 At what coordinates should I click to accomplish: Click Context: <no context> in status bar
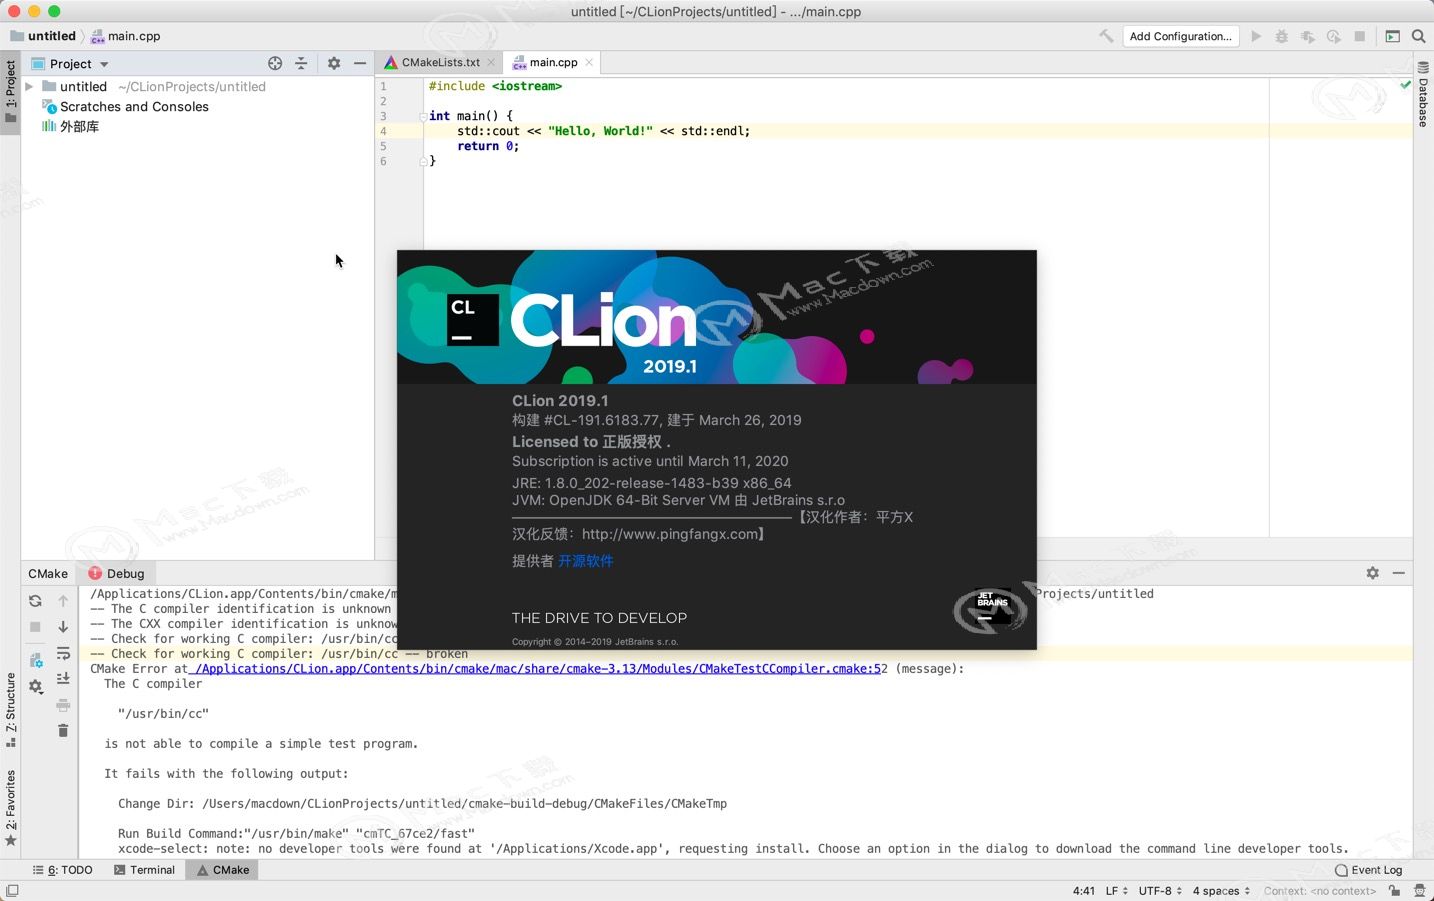pyautogui.click(x=1320, y=891)
